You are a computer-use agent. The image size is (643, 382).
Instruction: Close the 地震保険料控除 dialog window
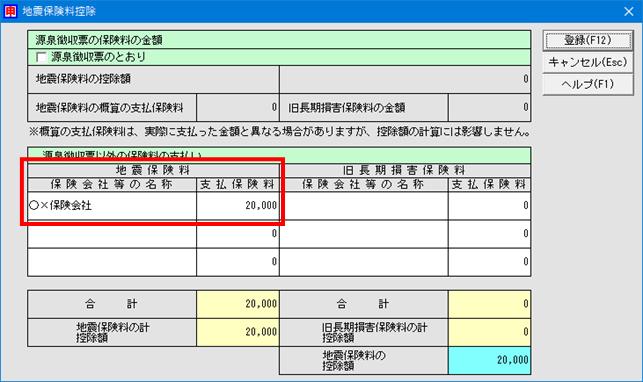coord(629,11)
